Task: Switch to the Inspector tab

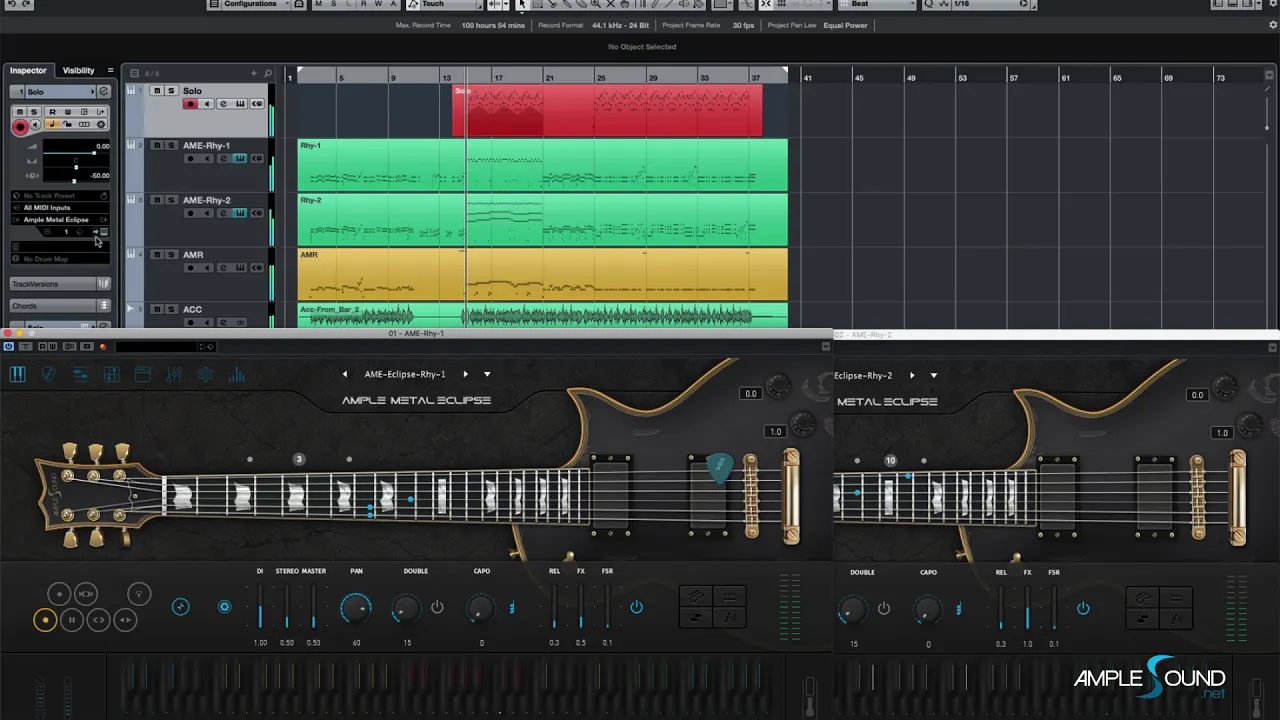Action: coord(28,71)
